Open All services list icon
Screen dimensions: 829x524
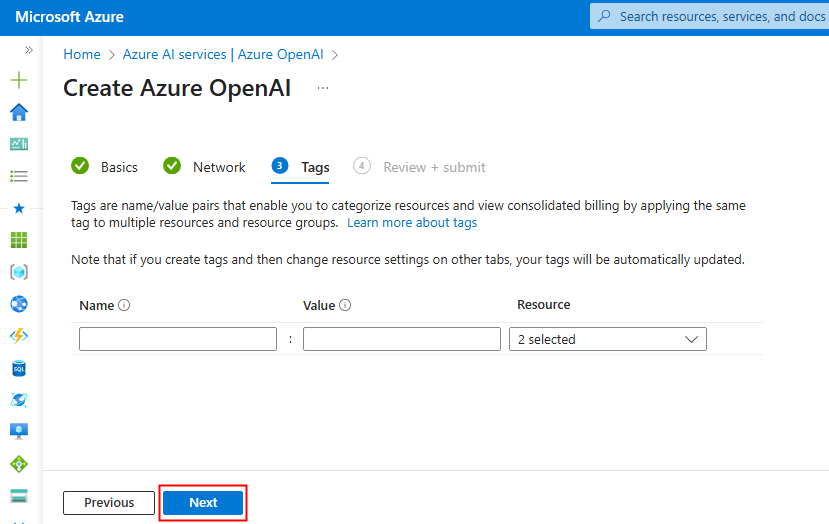point(19,176)
